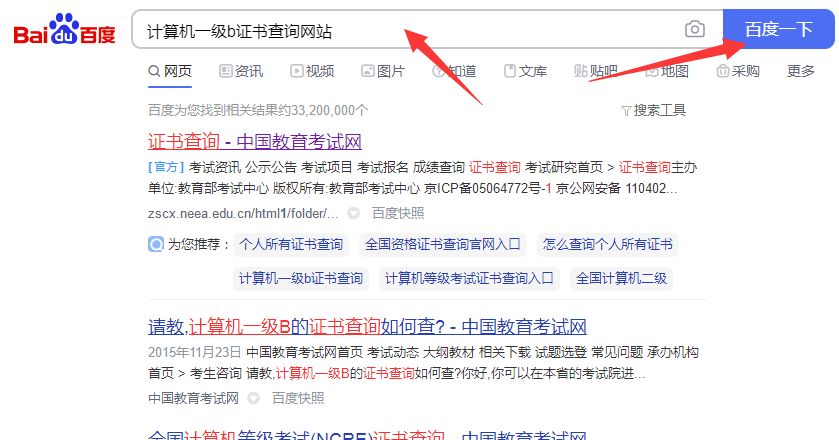Select suggestion 全国资格证书查询官网入口
839x440 pixels.
click(443, 245)
